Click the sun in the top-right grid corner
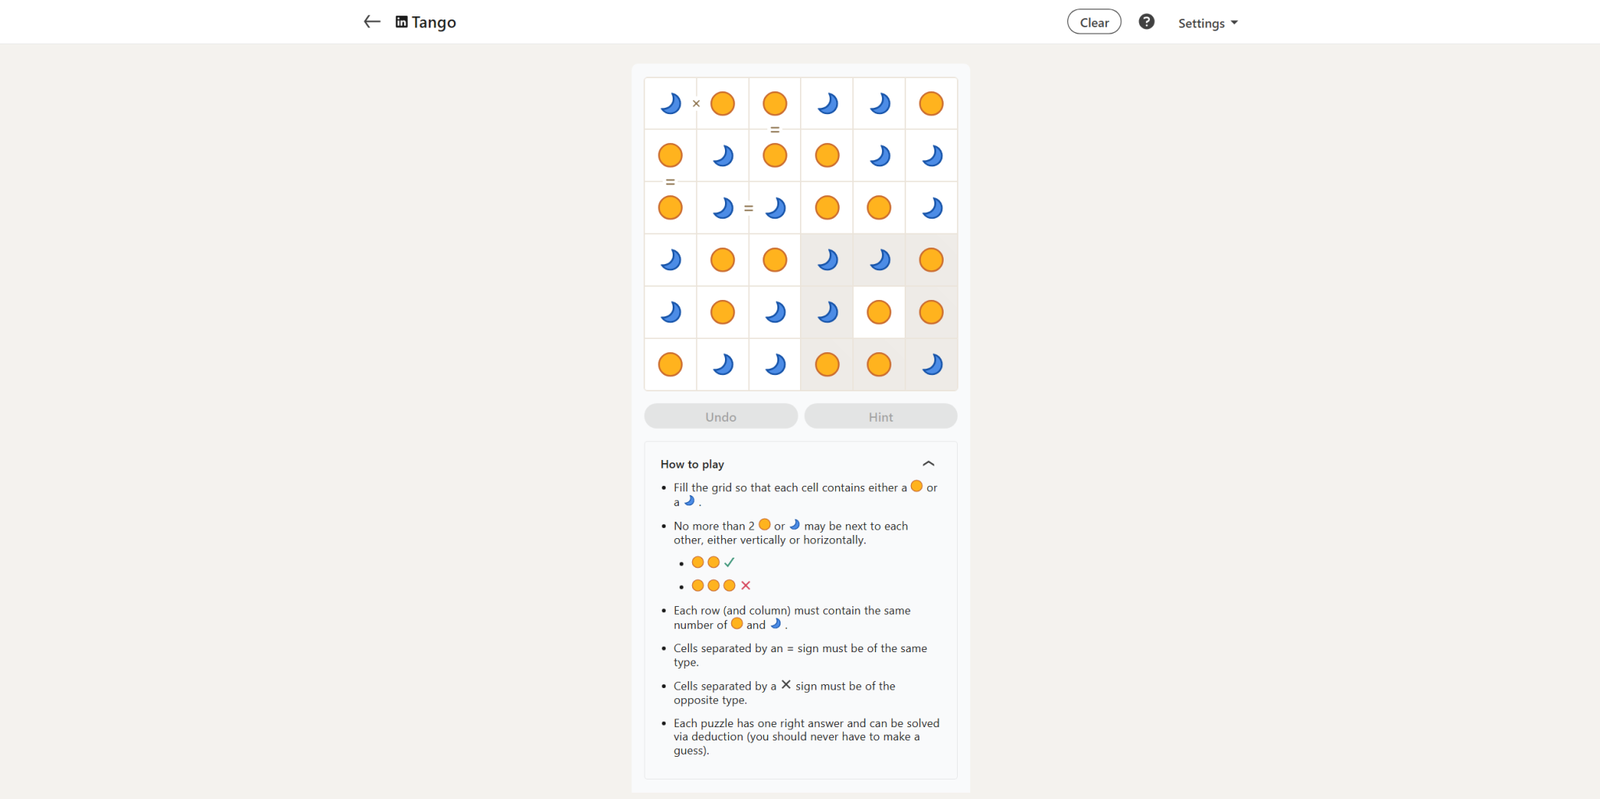The height and width of the screenshot is (799, 1600). tap(931, 104)
